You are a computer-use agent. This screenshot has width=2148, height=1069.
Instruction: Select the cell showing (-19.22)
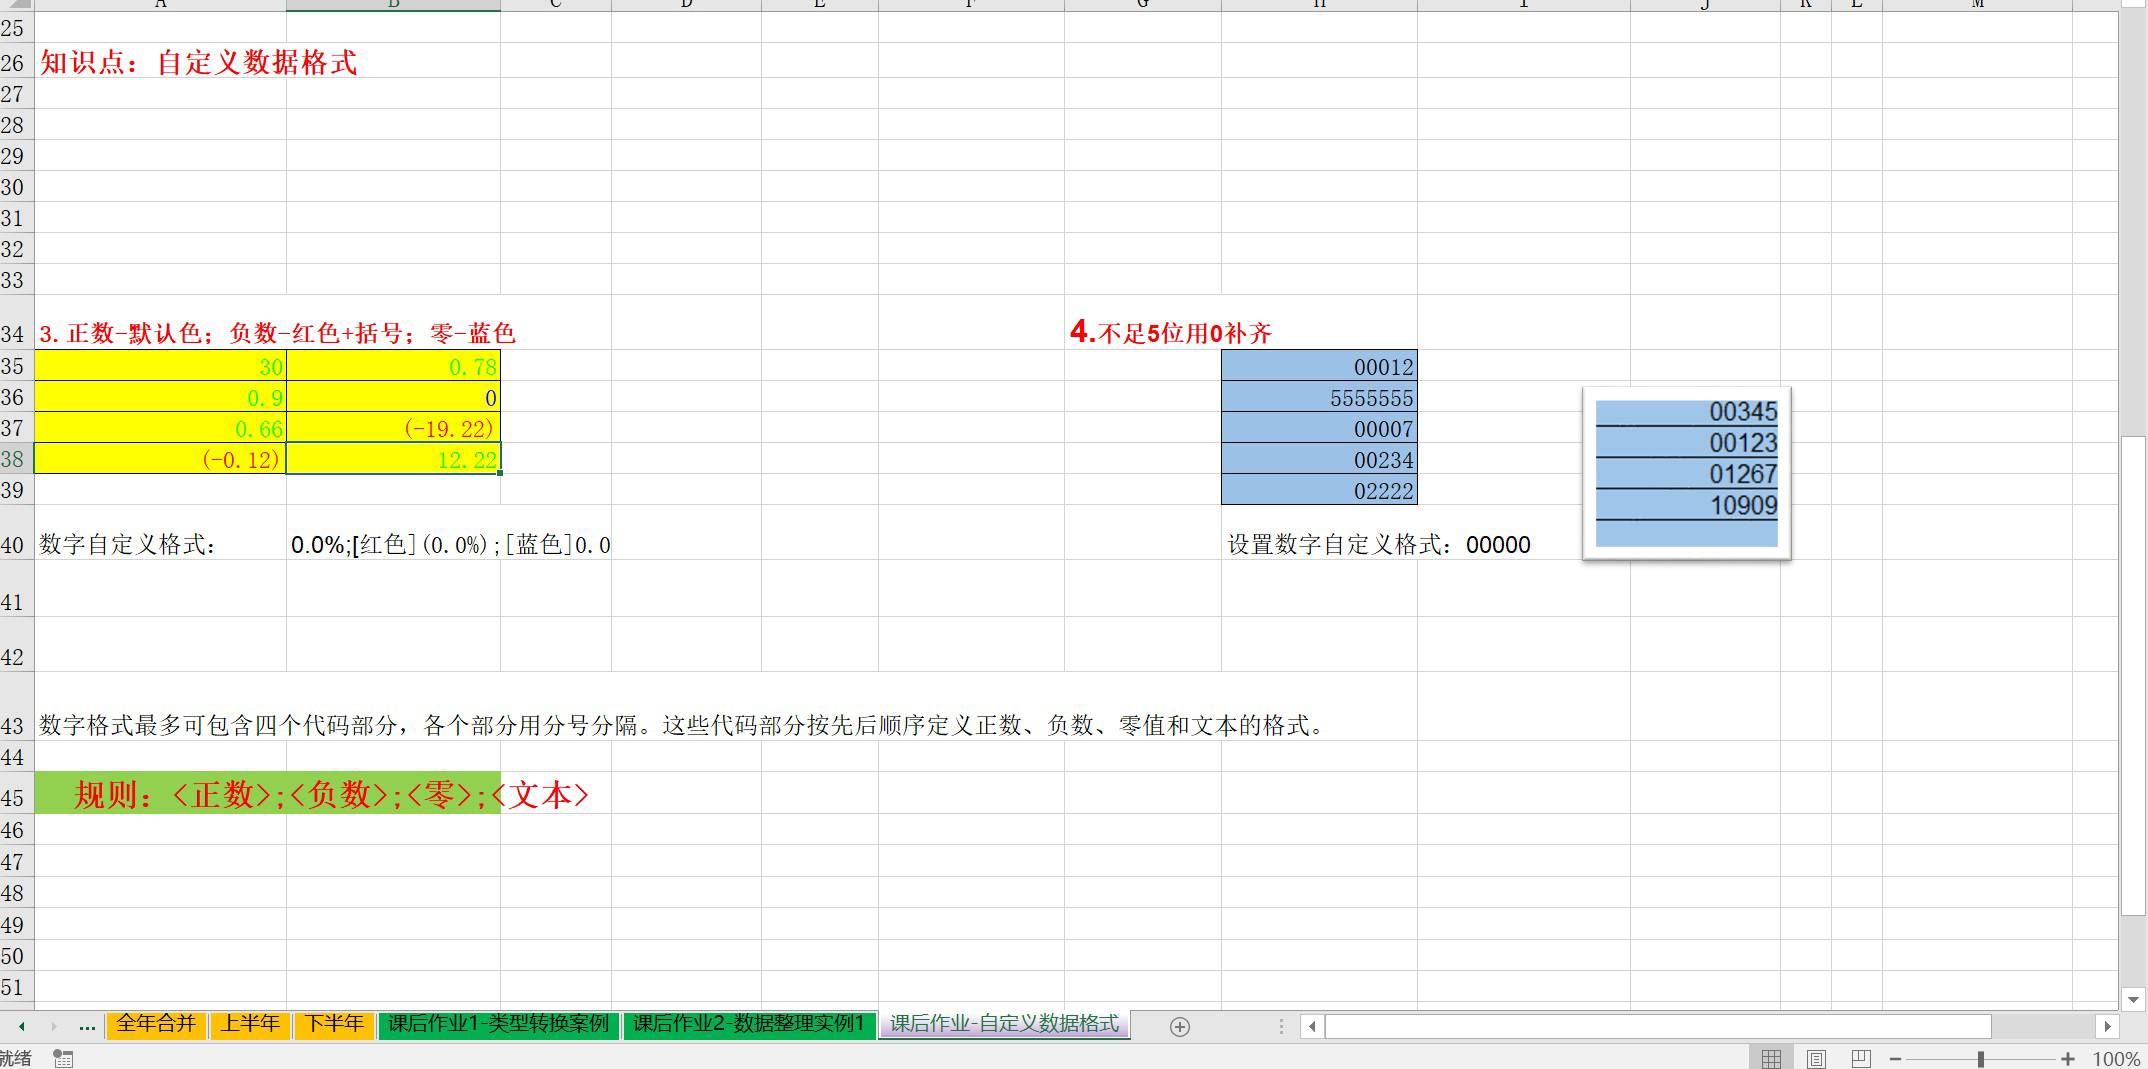coord(393,428)
